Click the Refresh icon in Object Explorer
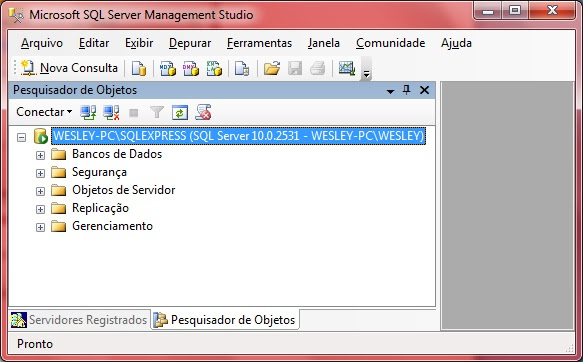 pyautogui.click(x=180, y=112)
